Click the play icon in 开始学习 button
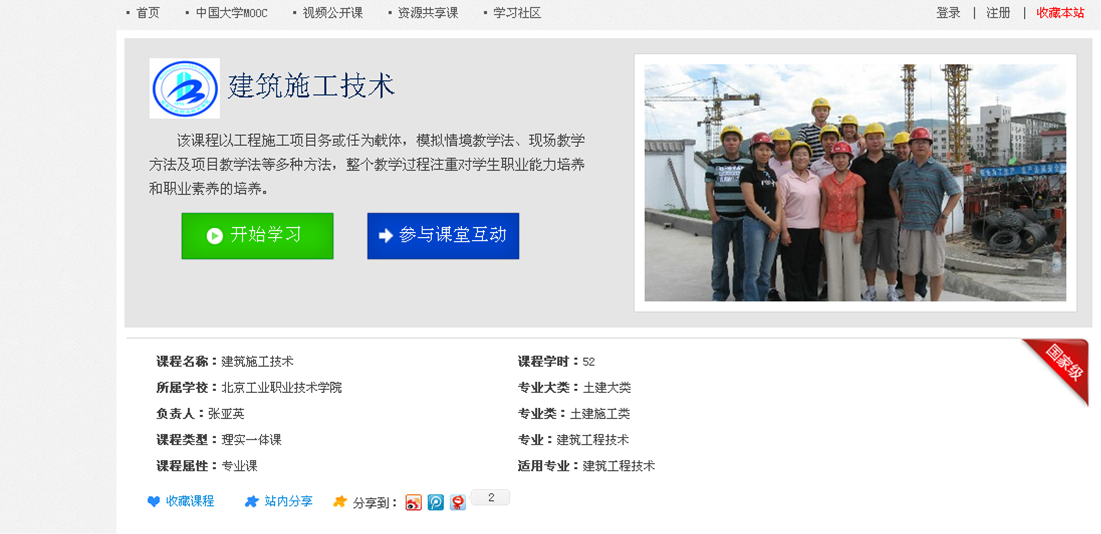Viewport: 1101px width, 534px height. 215,236
